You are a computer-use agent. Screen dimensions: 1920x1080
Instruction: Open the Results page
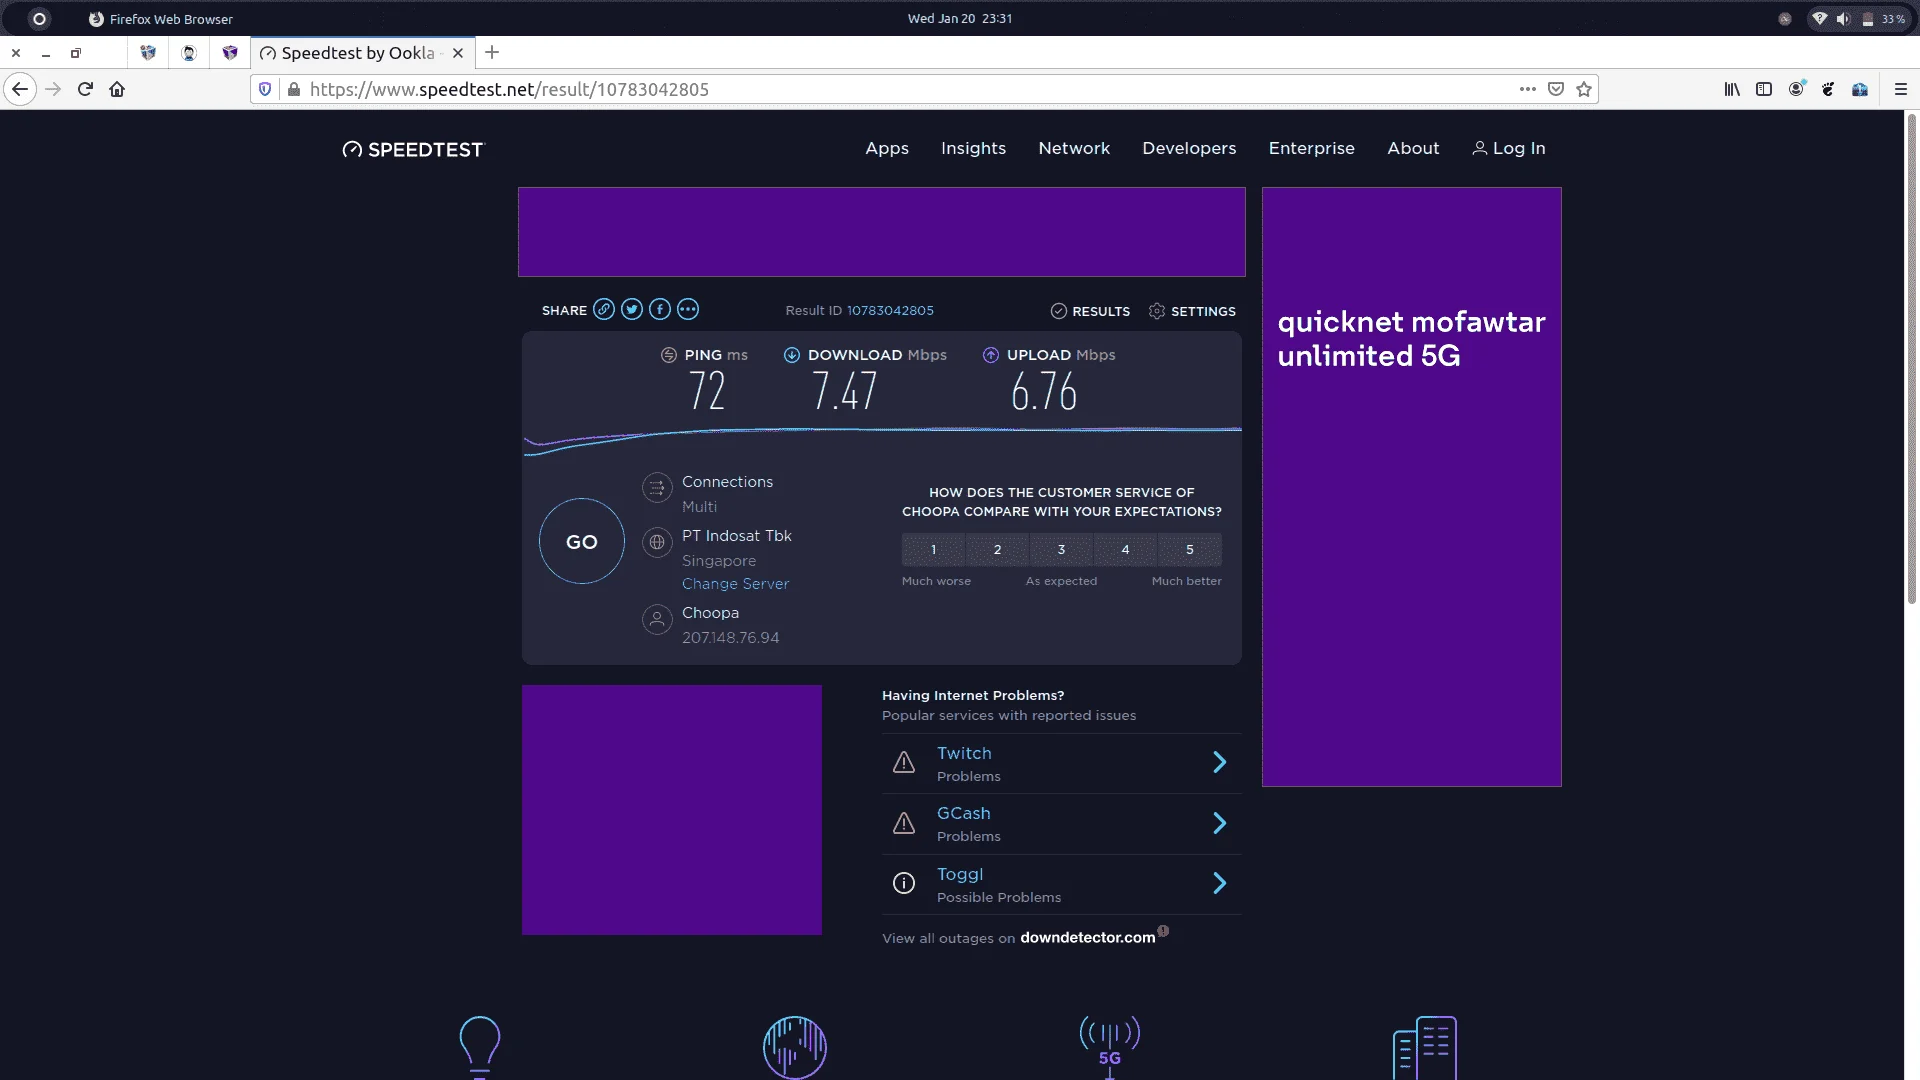coord(1090,311)
